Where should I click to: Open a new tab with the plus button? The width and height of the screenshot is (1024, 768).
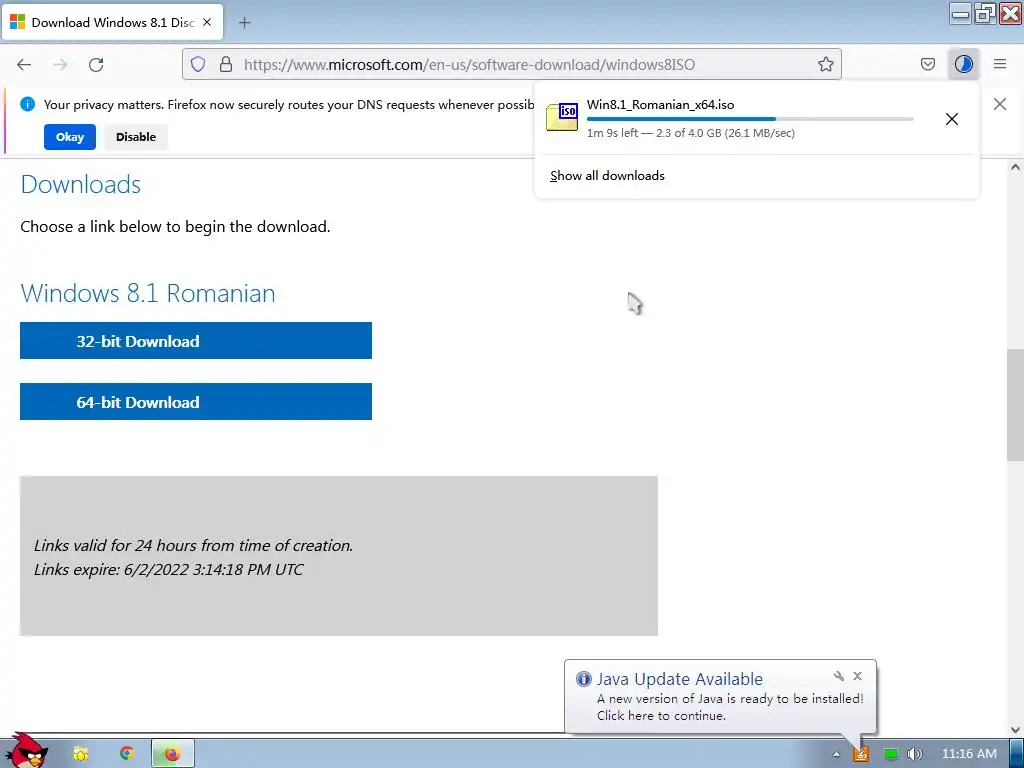(244, 23)
